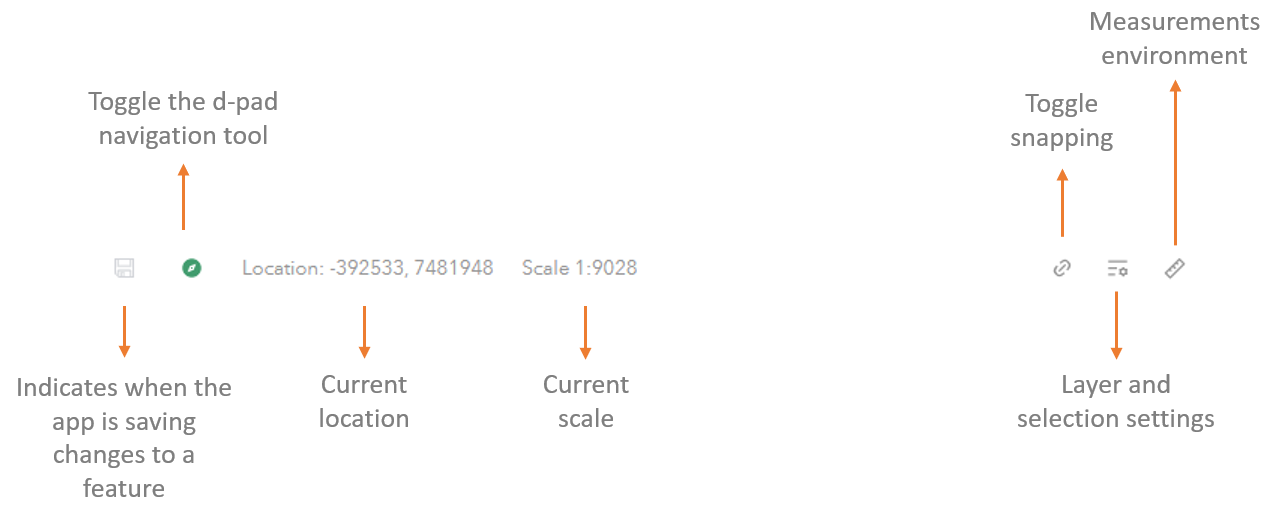Click the 'Toggle the d-pad navigation tool' label
Screen dimensions: 1276x521
(183, 118)
